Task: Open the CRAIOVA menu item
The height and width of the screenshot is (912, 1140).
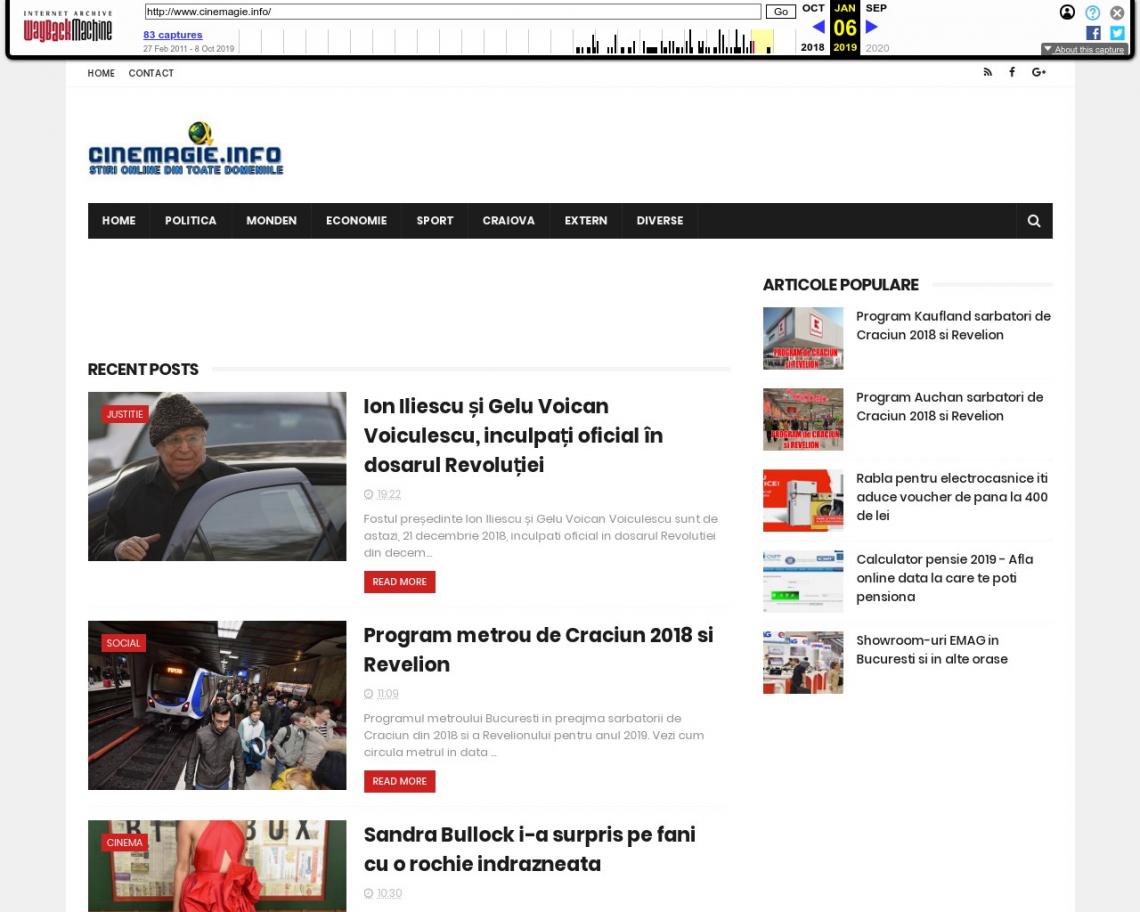Action: (508, 221)
